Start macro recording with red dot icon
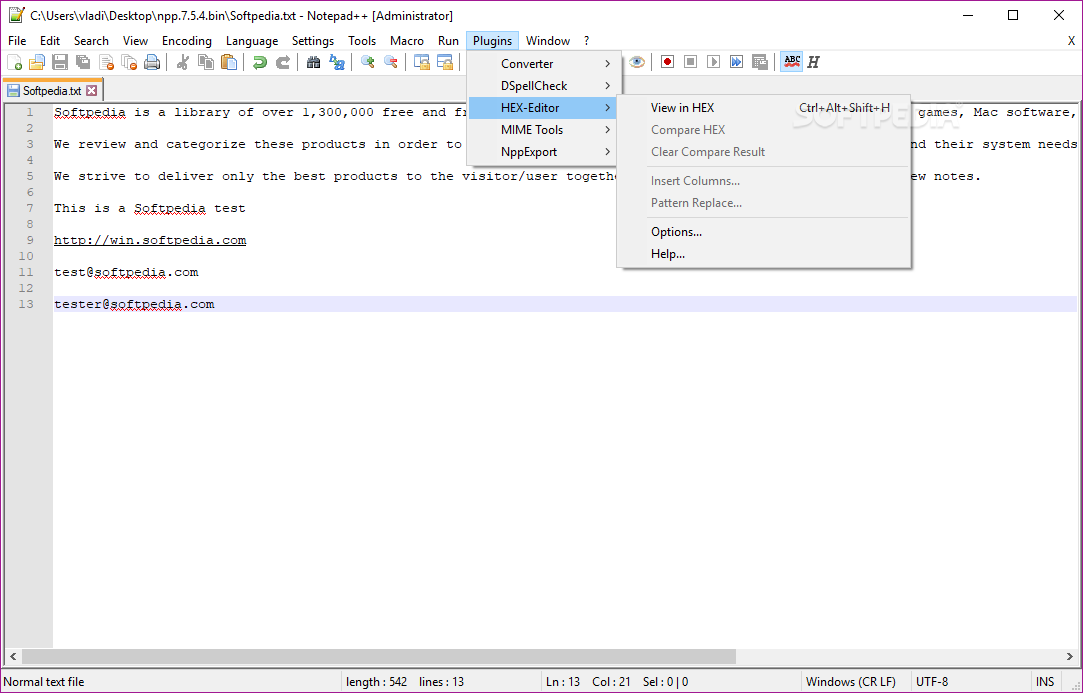 point(667,62)
